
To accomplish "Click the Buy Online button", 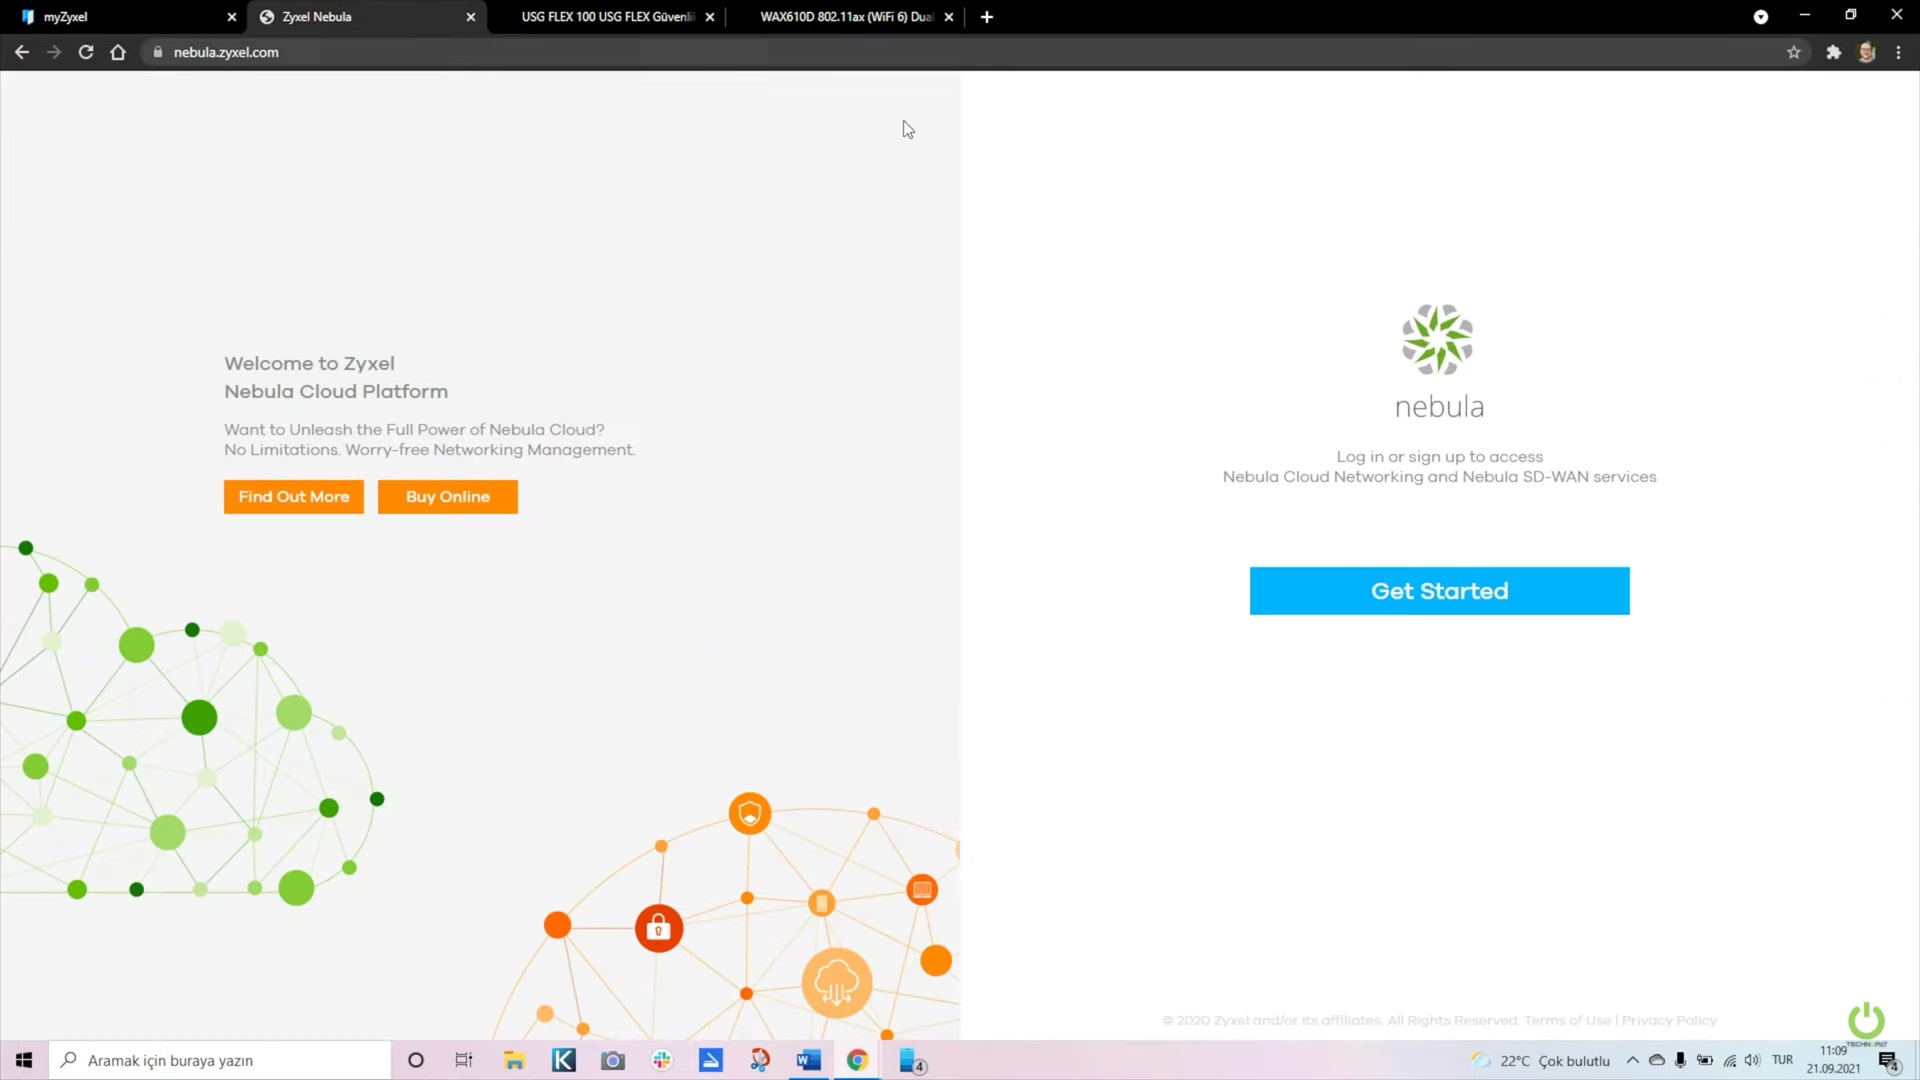I will click(447, 497).
